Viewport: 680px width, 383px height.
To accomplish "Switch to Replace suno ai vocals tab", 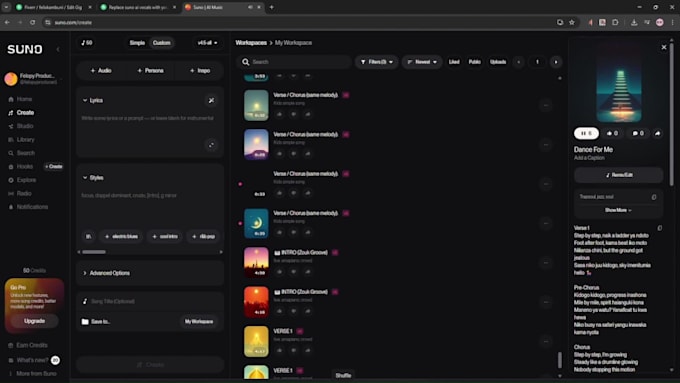I will (x=138, y=7).
